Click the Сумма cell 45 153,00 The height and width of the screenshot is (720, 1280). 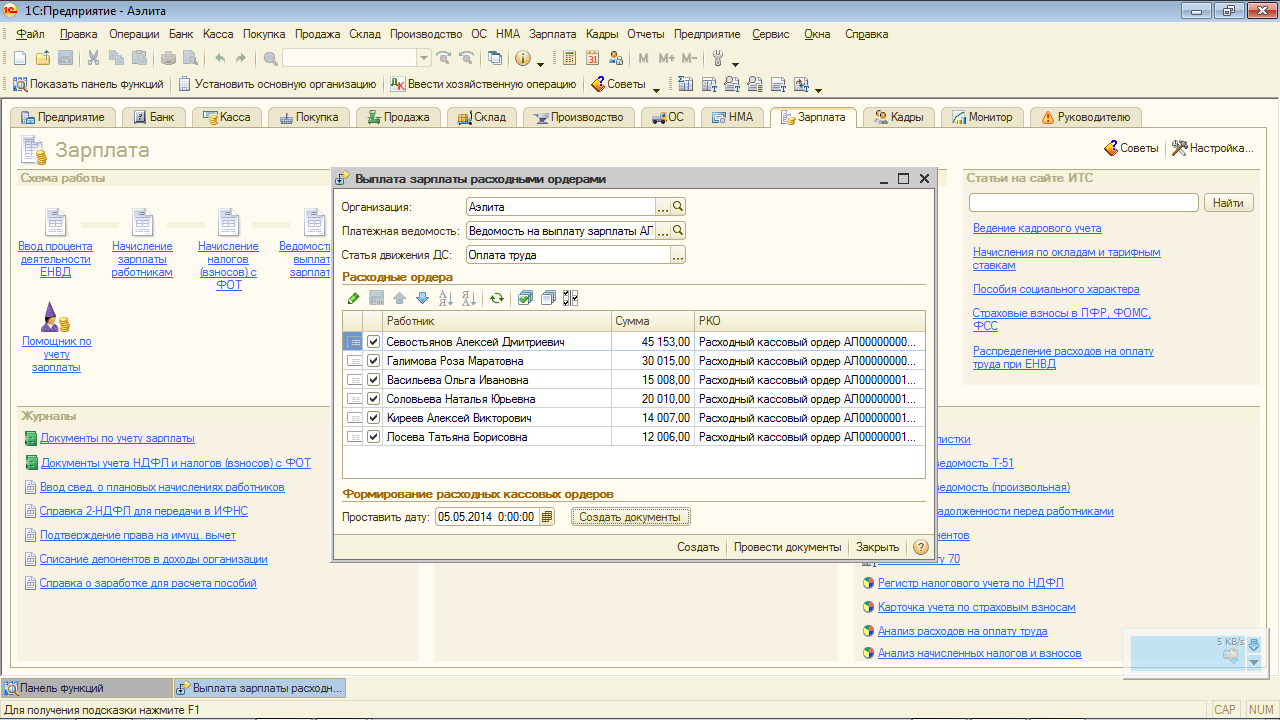652,342
